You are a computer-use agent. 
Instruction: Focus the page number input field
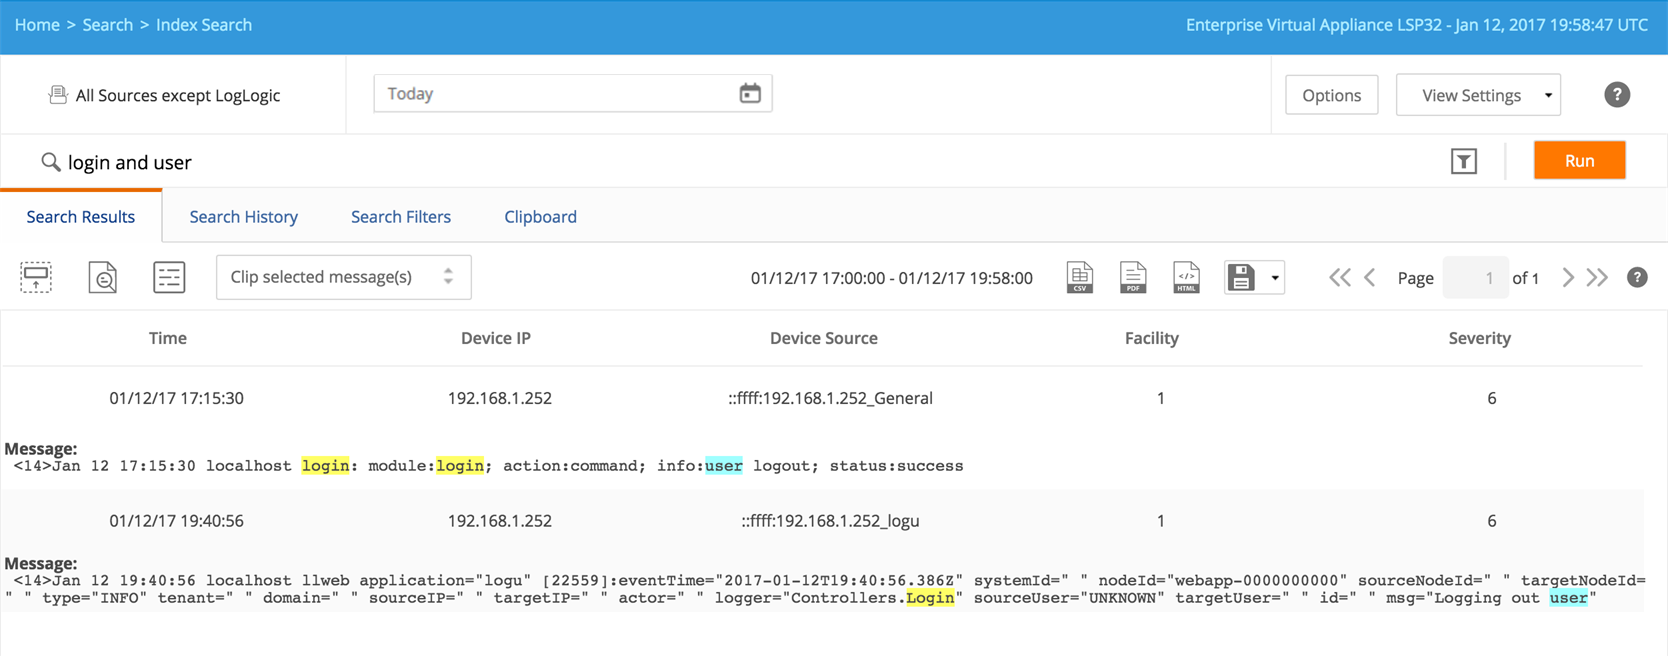pyautogui.click(x=1475, y=278)
